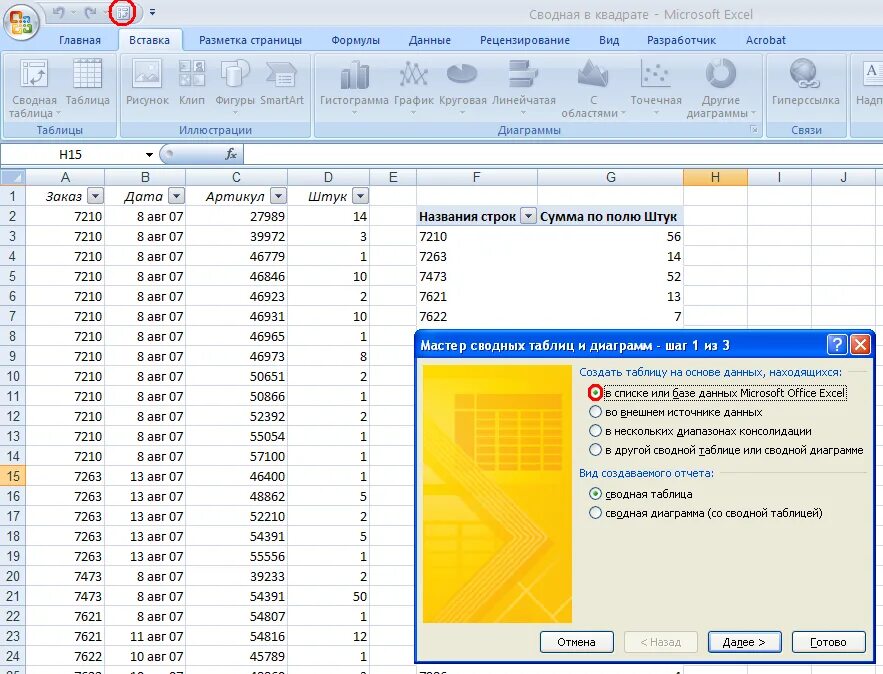Select 'в списке или базе данных Microsoft Office Excel'
Screen dimensions: 883x674
595,392
